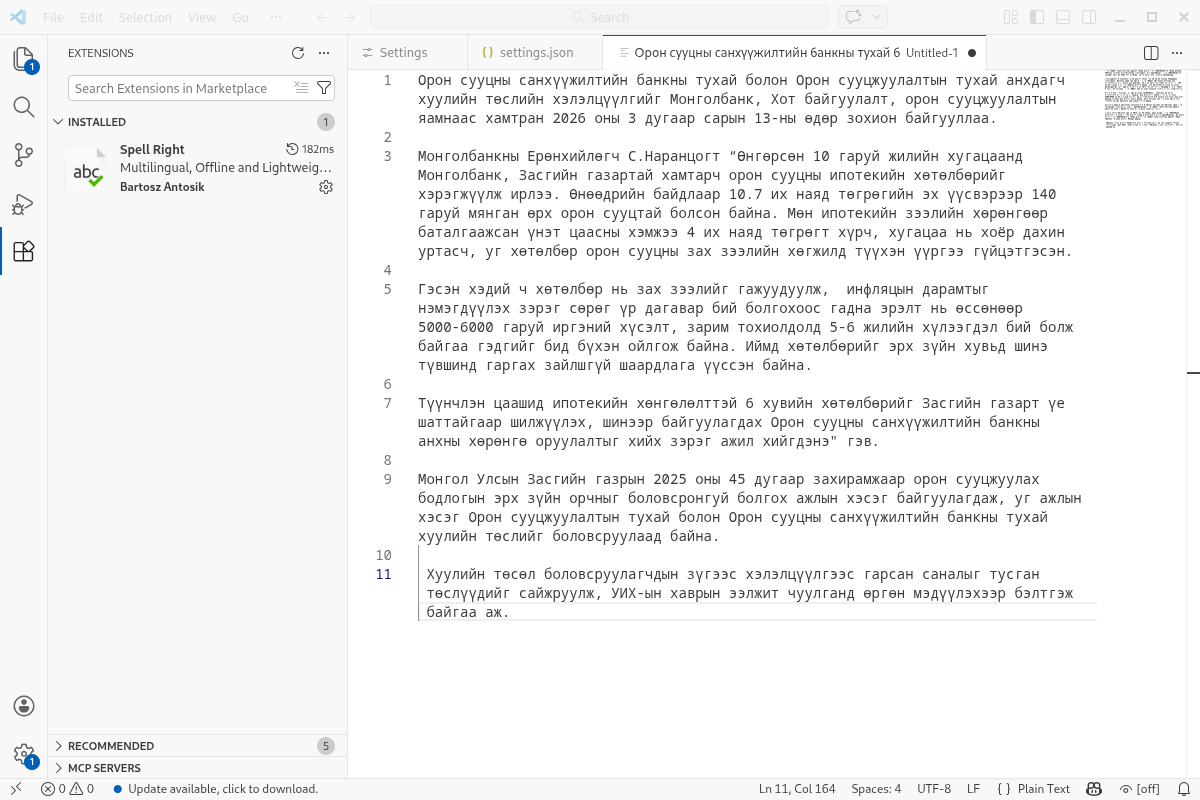Open Spell Right manage gear
This screenshot has width=1200, height=800.
click(x=325, y=187)
